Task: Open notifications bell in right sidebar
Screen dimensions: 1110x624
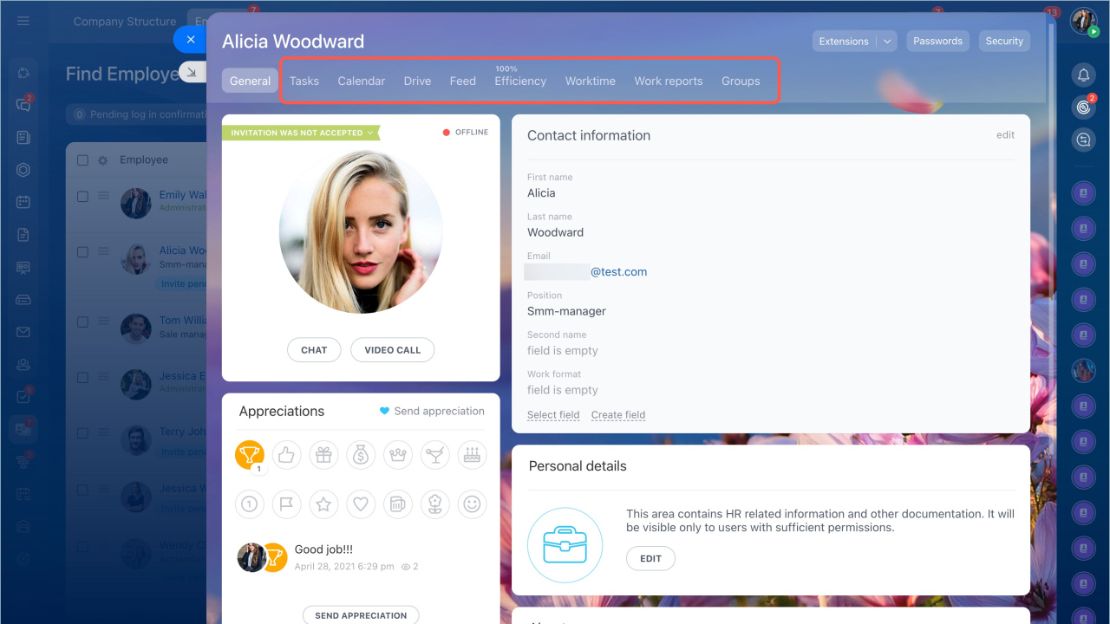Action: (x=1083, y=74)
